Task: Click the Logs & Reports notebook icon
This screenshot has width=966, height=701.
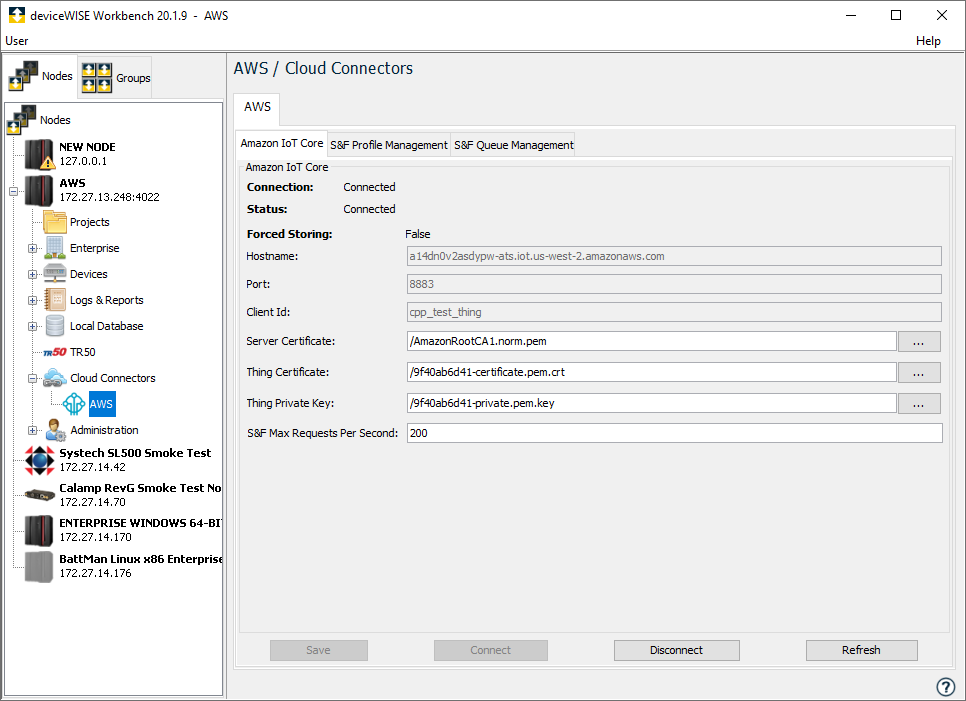Action: click(55, 300)
